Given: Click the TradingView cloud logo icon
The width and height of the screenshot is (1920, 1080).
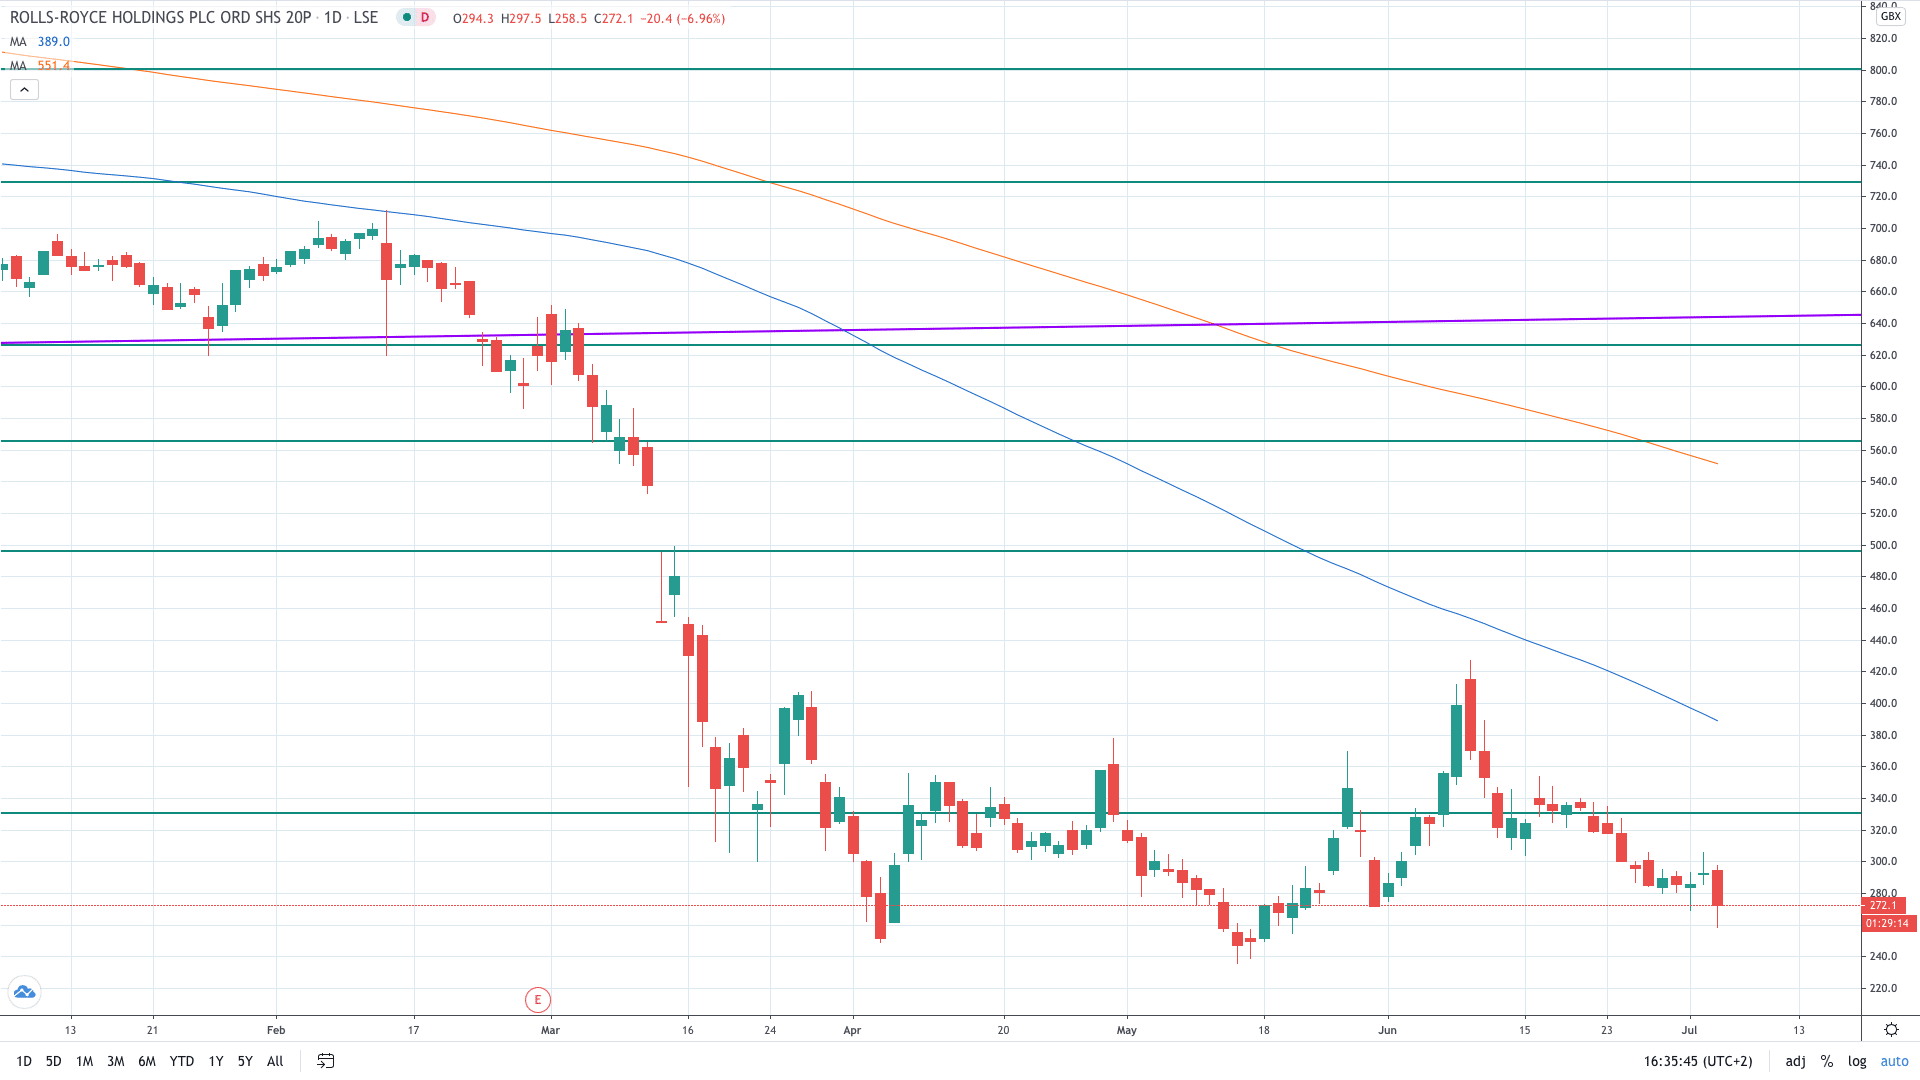Looking at the screenshot, I should (x=24, y=992).
